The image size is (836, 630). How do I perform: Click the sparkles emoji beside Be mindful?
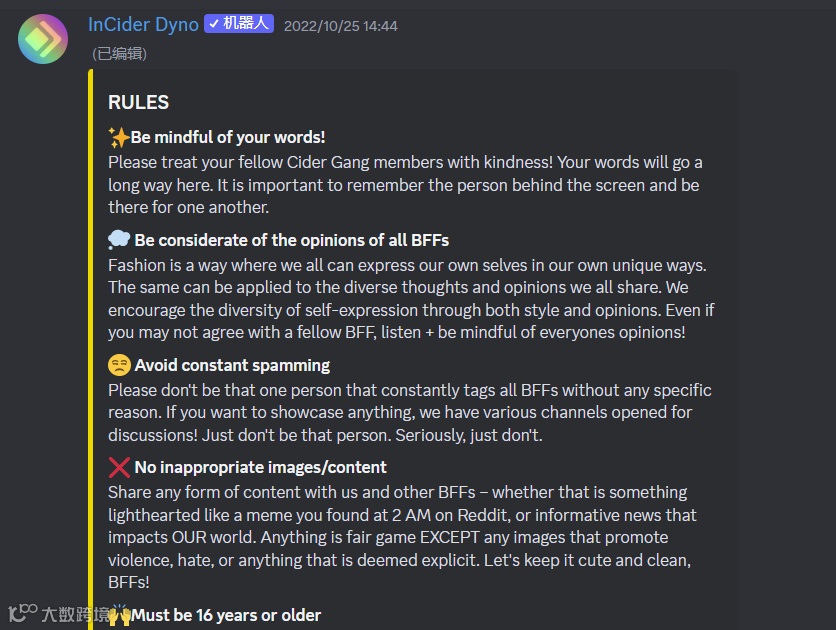point(119,137)
